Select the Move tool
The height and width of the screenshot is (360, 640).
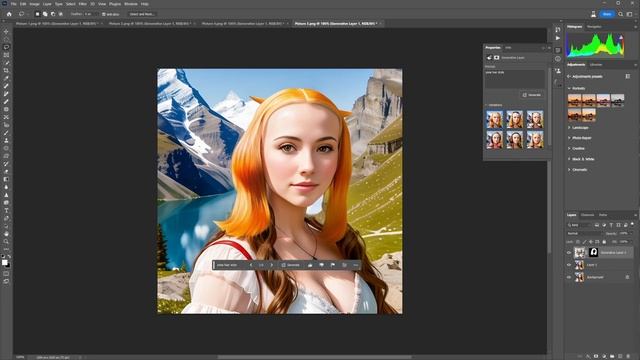tap(6, 31)
